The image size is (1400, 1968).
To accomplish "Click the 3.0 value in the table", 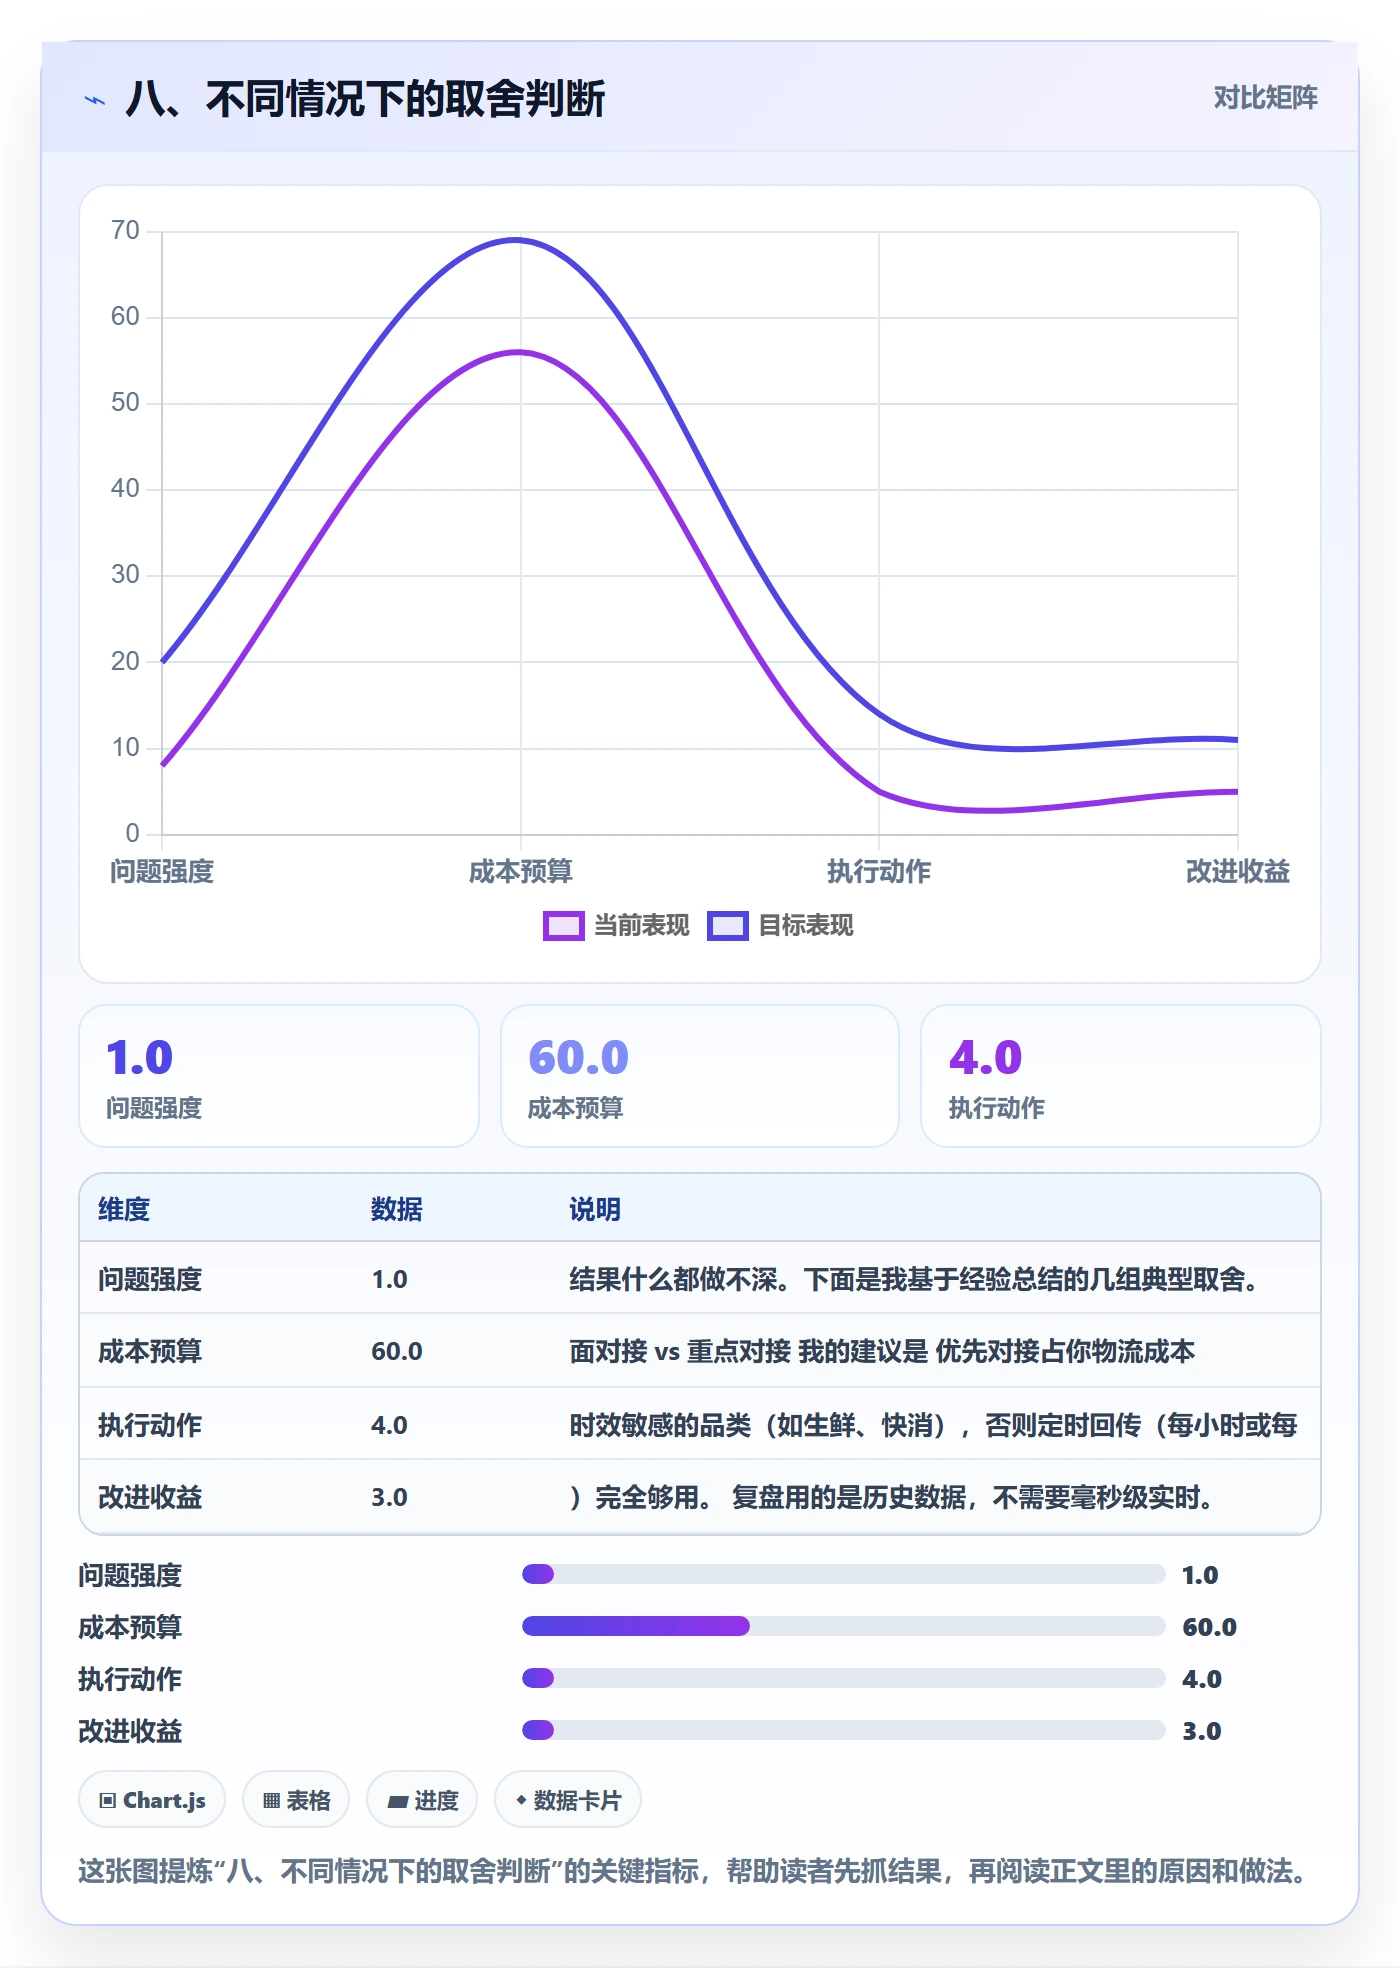I will pyautogui.click(x=389, y=1497).
